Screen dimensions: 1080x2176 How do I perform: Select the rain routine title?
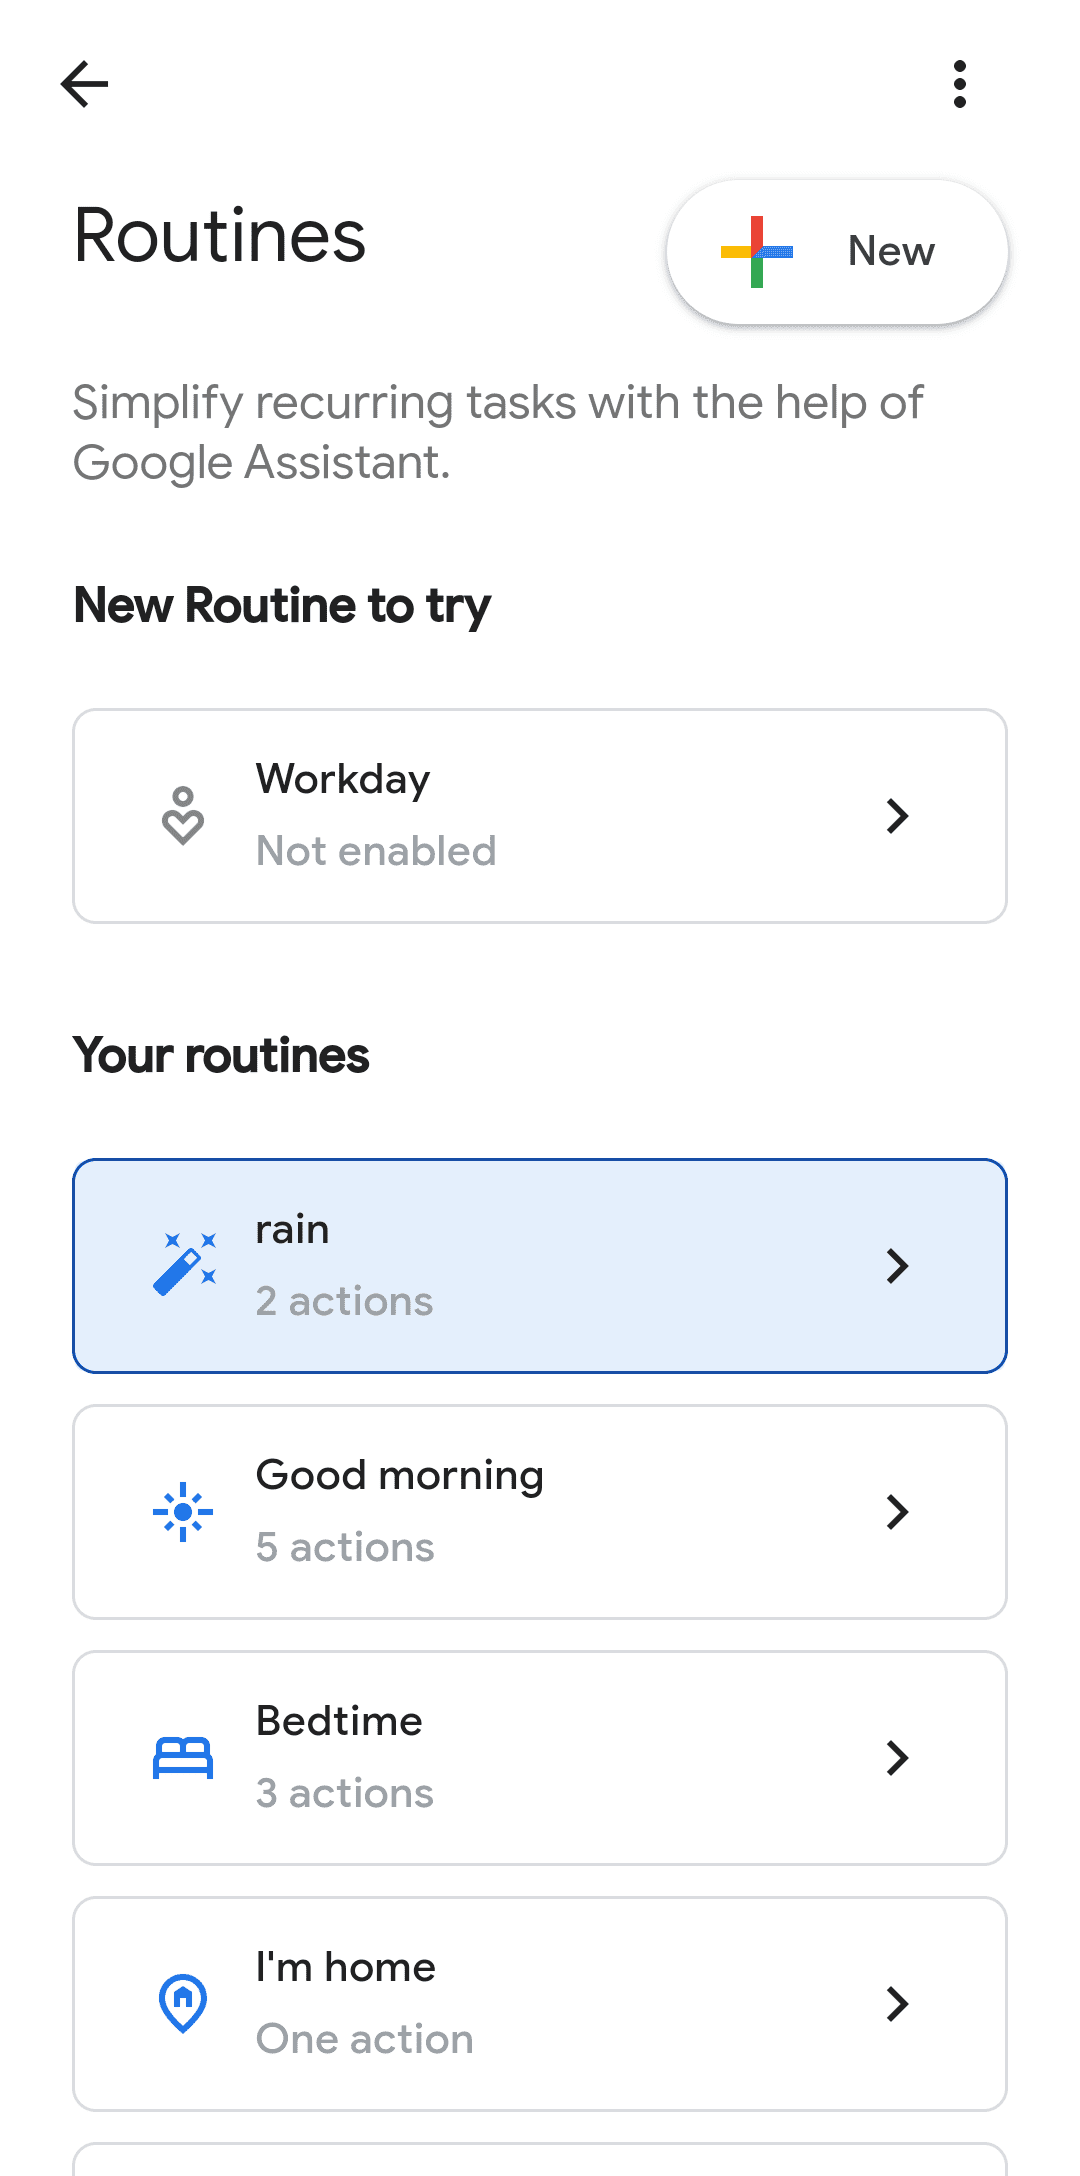292,1230
